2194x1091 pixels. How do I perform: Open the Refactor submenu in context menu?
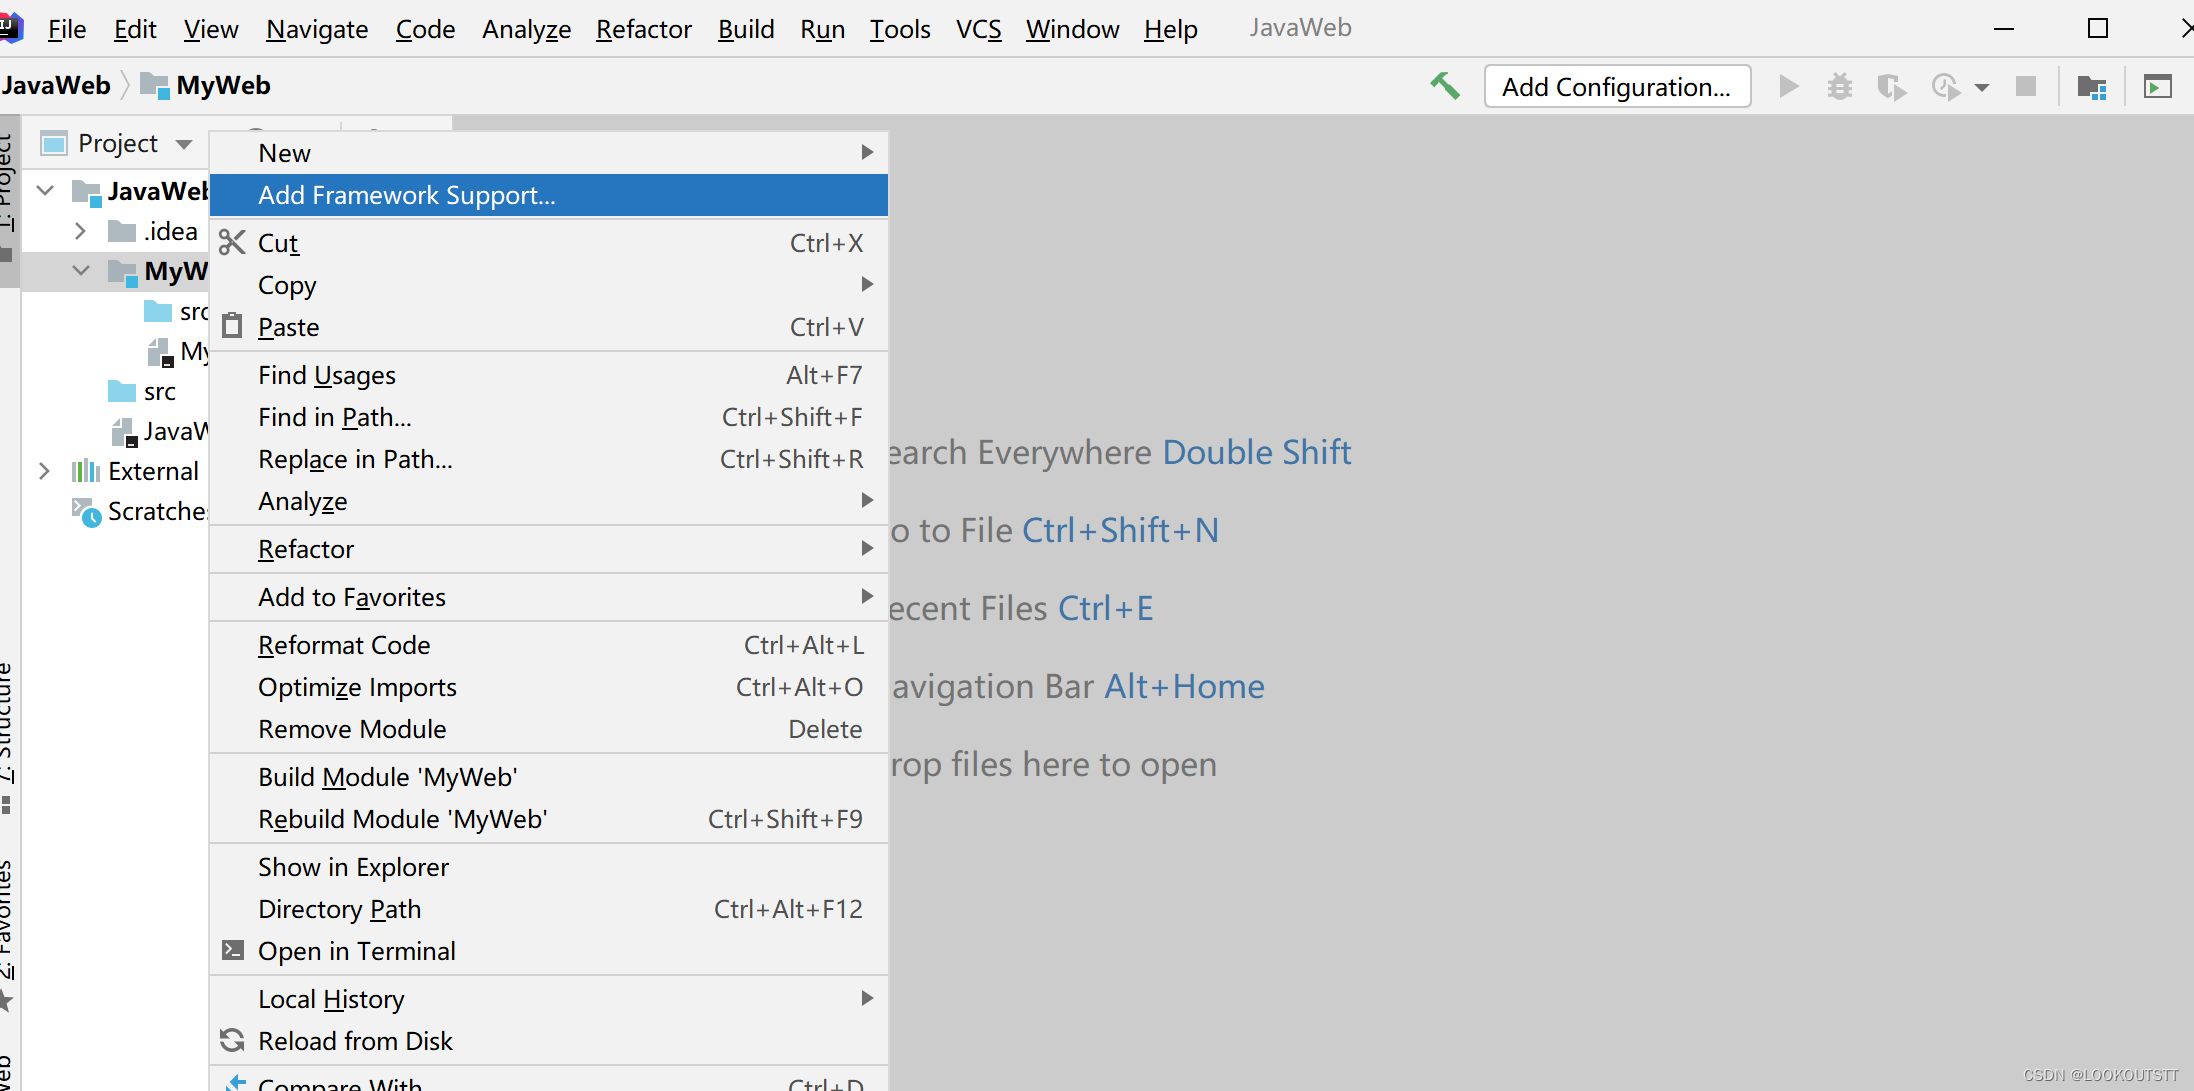[549, 548]
